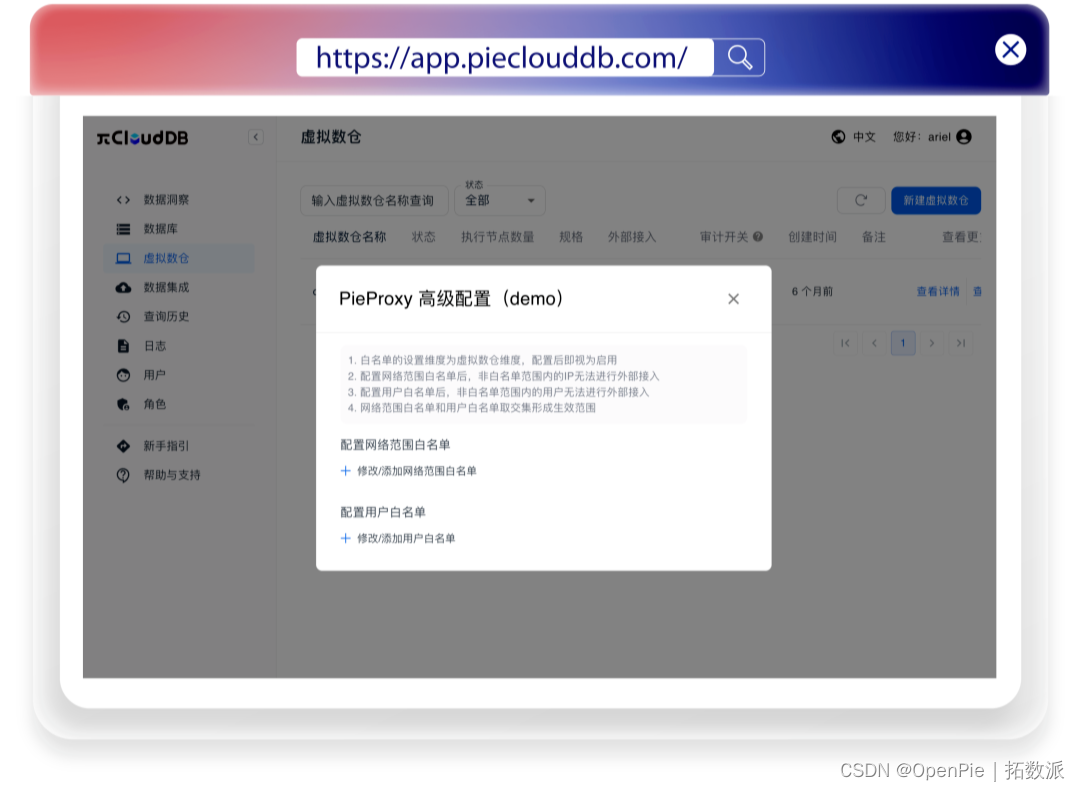This screenshot has height=791, width=1080.
Task: Click the 数据库 database list icon
Action: point(123,229)
